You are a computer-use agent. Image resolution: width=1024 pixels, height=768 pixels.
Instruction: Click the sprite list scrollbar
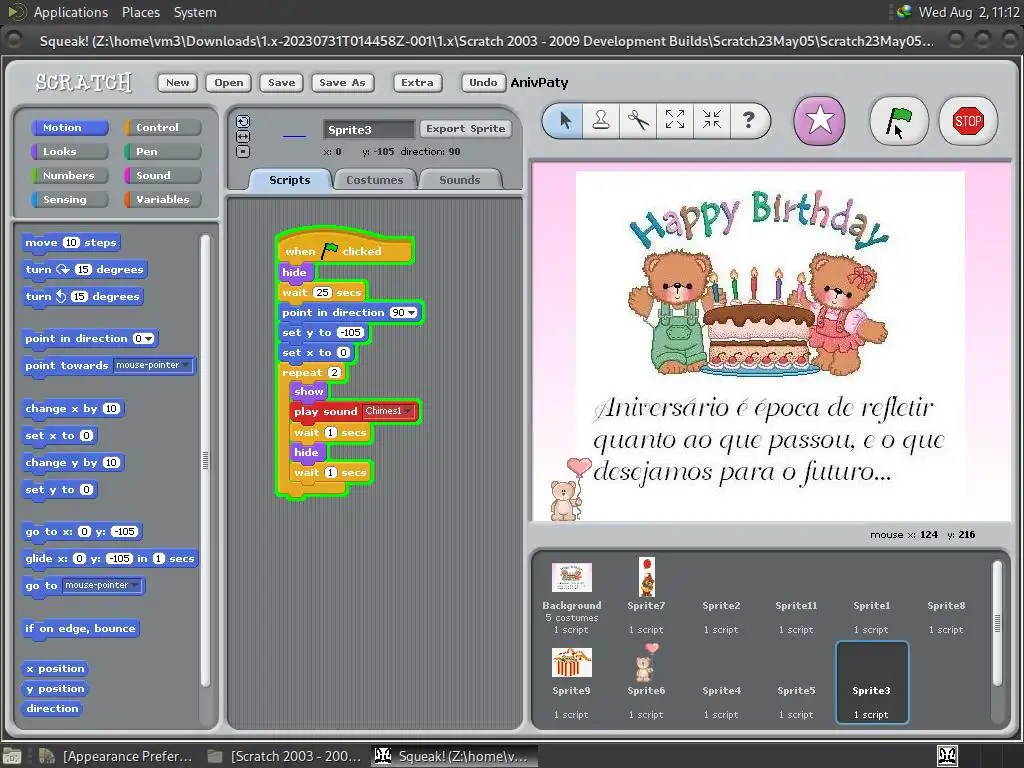pyautogui.click(x=997, y=624)
